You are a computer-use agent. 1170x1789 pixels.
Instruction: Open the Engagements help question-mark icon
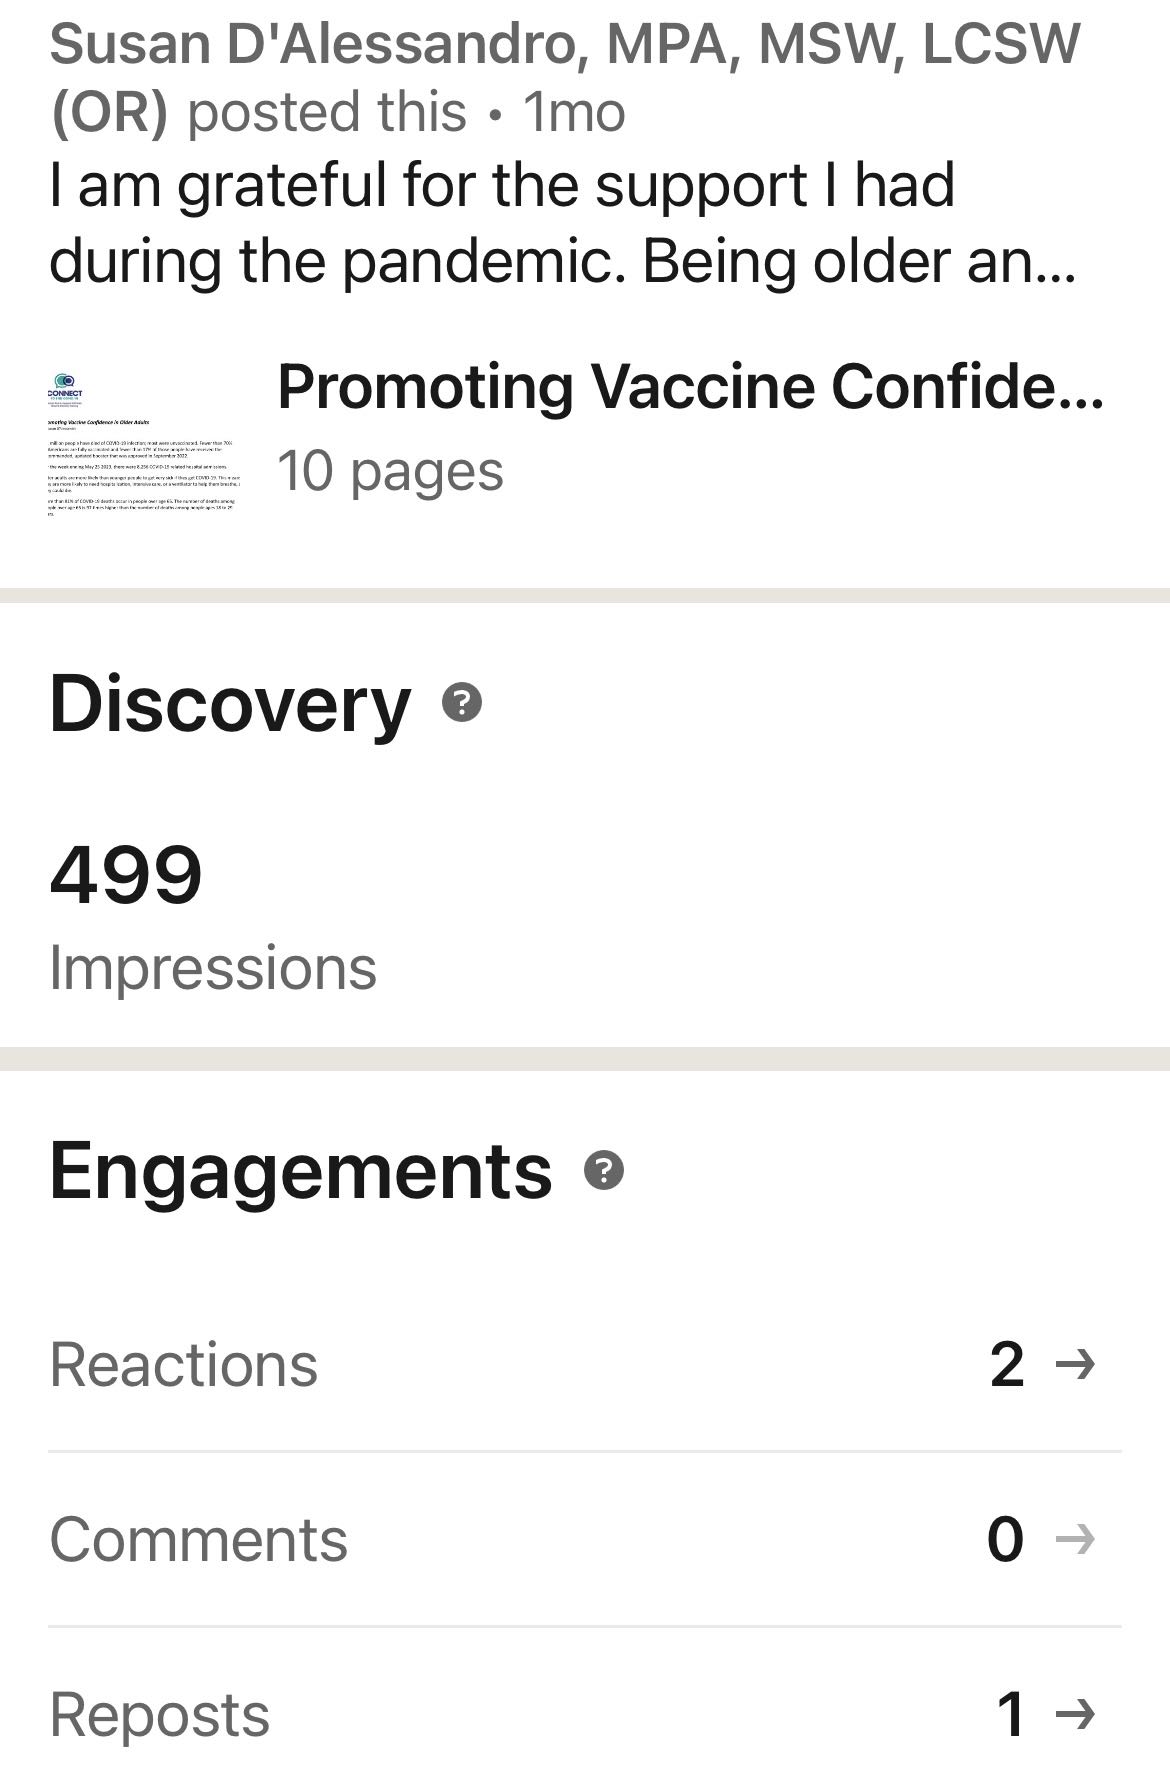(604, 1170)
